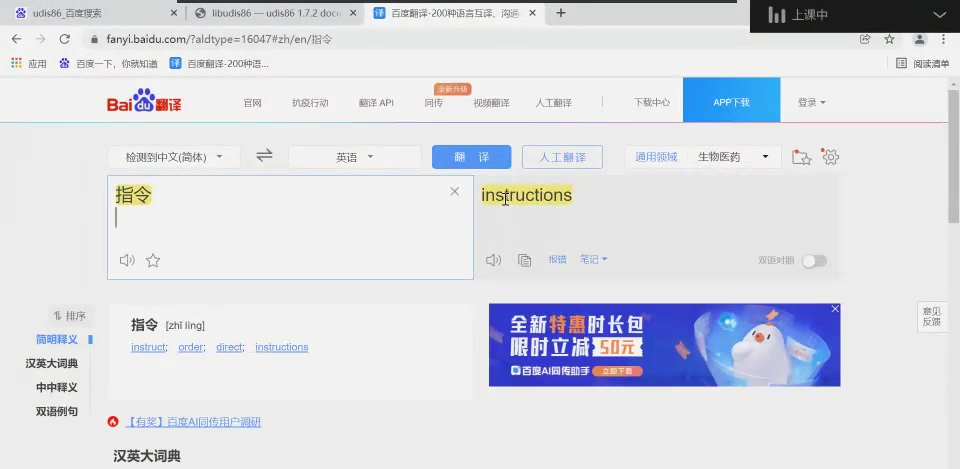
Task: Copy the translation result
Action: pos(524,261)
